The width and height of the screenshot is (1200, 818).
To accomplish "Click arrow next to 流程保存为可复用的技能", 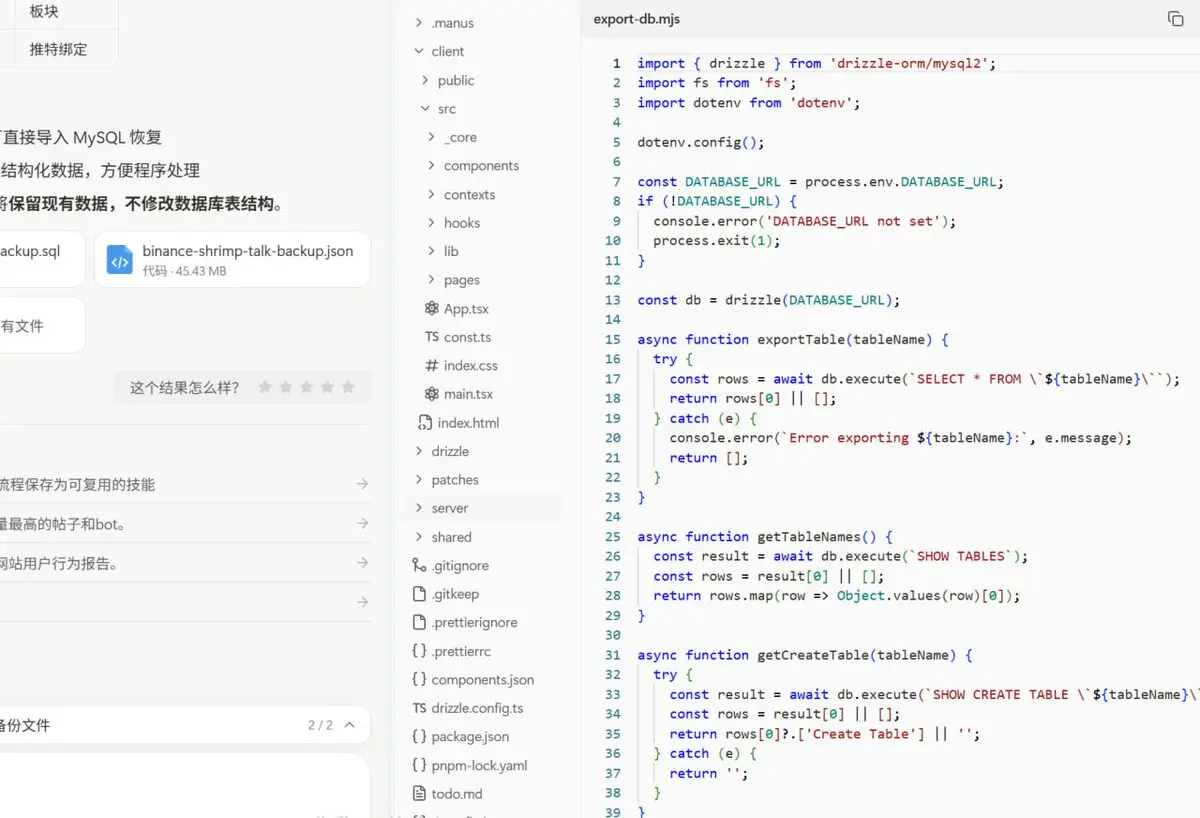I will (362, 484).
